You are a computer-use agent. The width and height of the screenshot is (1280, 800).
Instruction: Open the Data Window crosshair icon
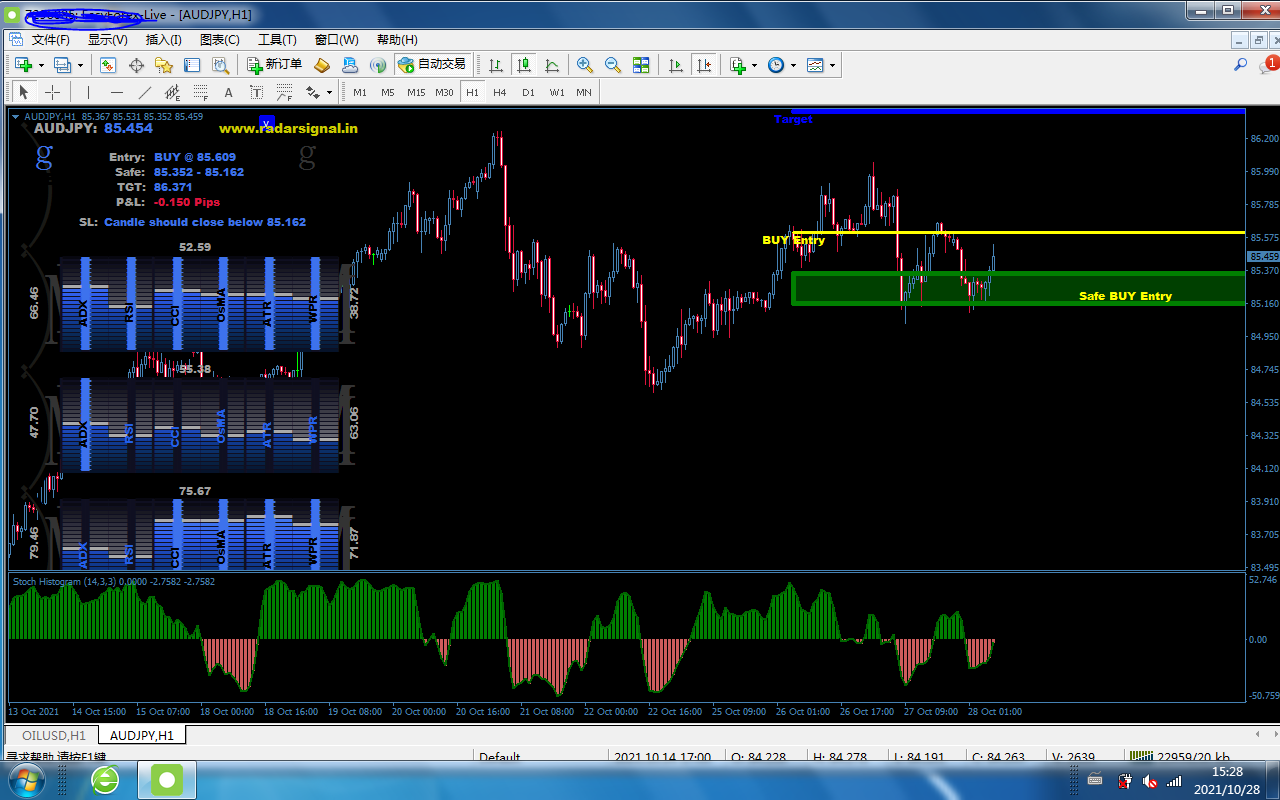point(136,65)
